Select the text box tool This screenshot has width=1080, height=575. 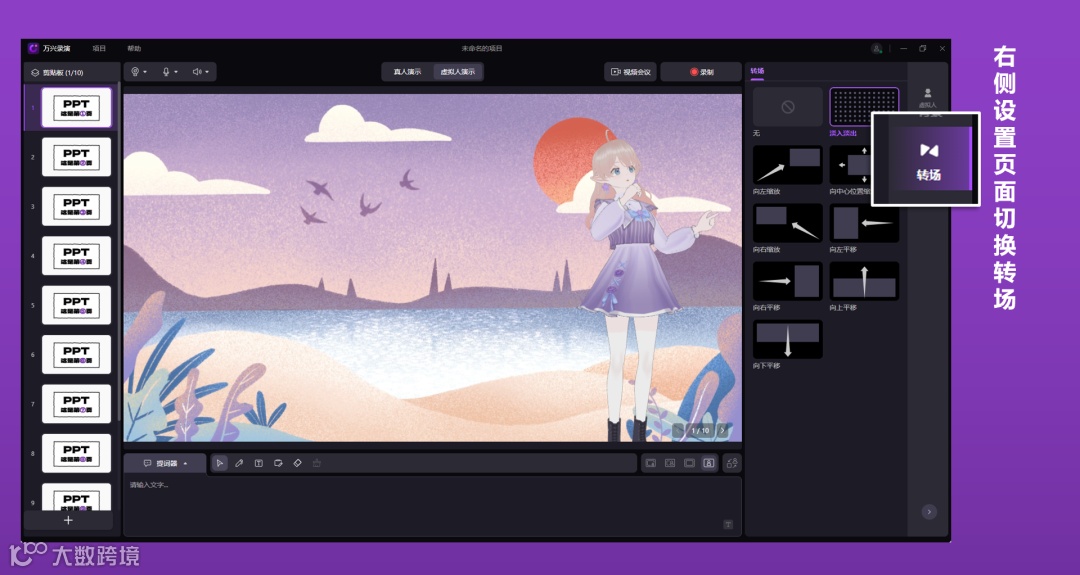point(258,463)
